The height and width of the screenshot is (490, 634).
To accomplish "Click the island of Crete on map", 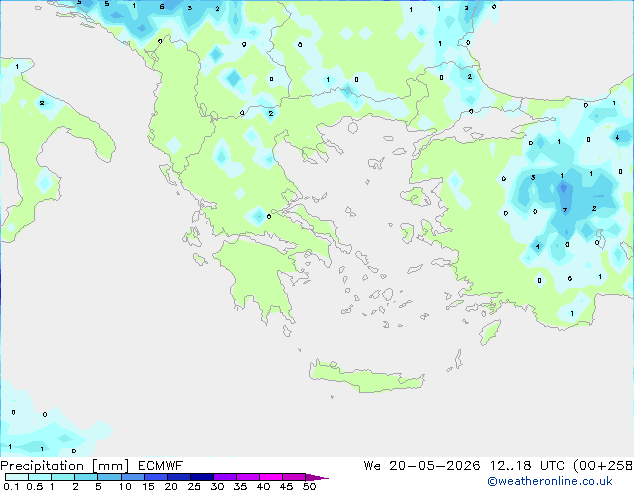I will click(x=366, y=377).
